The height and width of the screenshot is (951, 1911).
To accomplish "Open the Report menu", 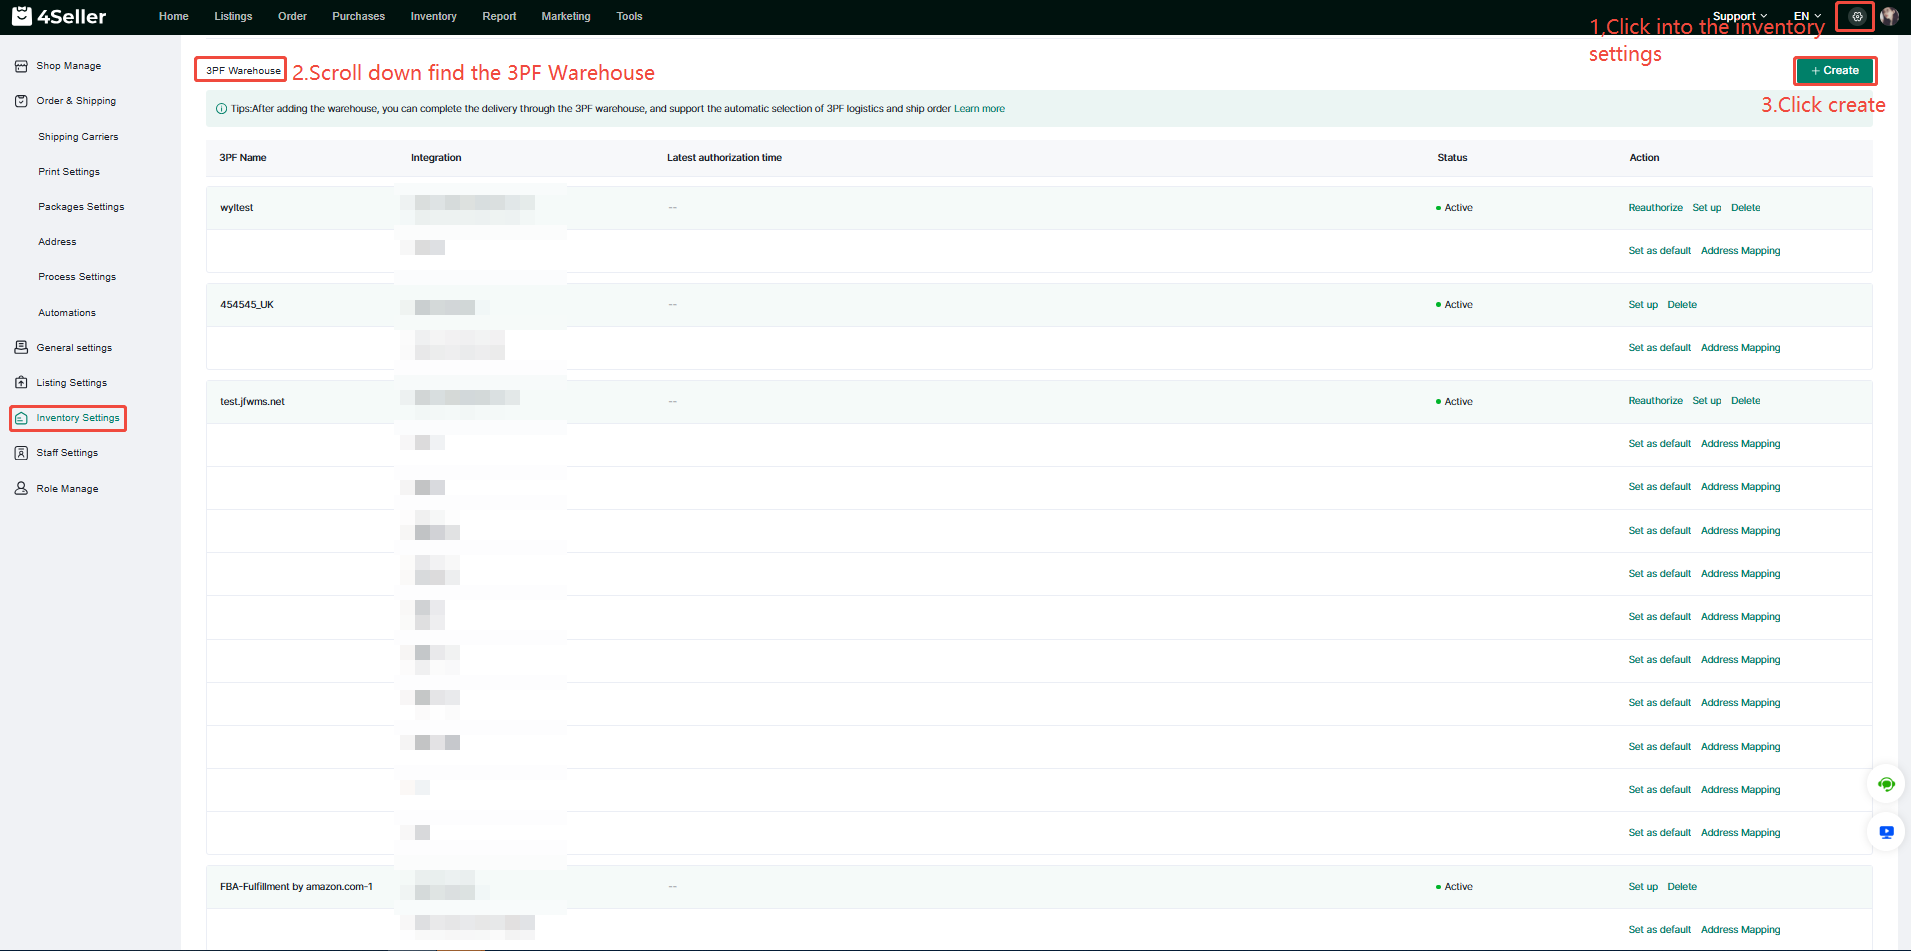I will [x=499, y=16].
